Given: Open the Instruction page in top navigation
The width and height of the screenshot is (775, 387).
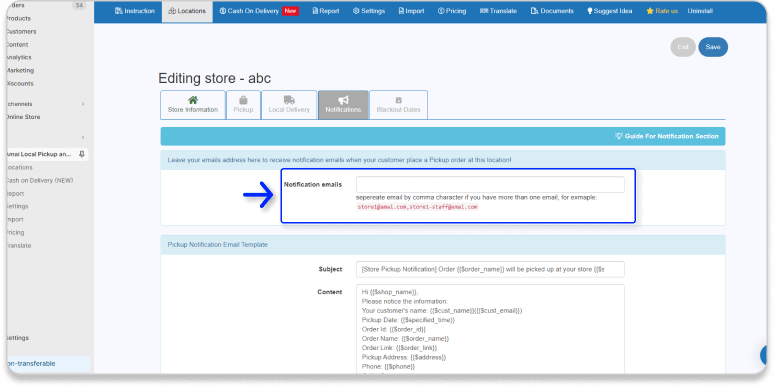Looking at the screenshot, I should click(x=134, y=11).
